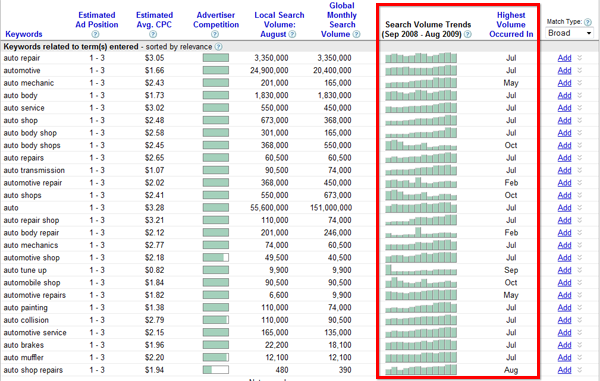Click trend chart for auto body shops
The image size is (600, 381).
pos(421,145)
